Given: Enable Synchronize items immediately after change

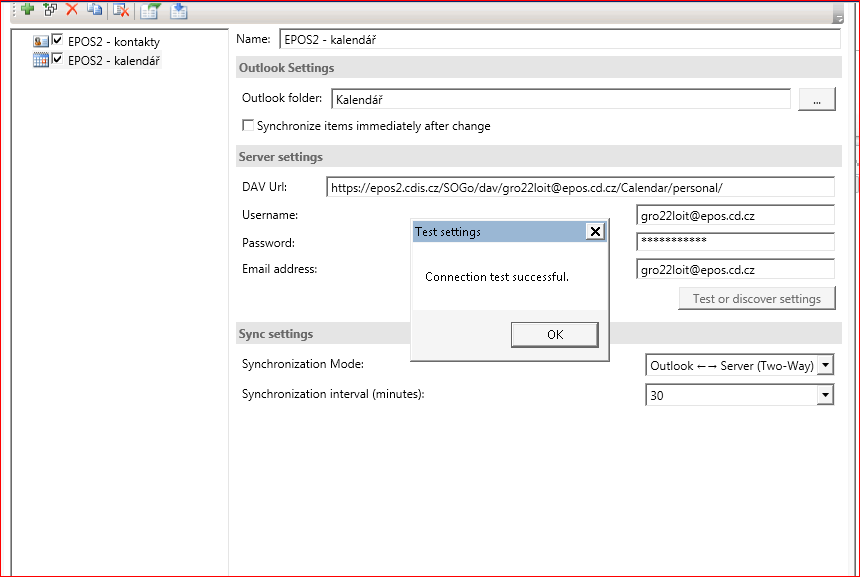Looking at the screenshot, I should [248, 126].
